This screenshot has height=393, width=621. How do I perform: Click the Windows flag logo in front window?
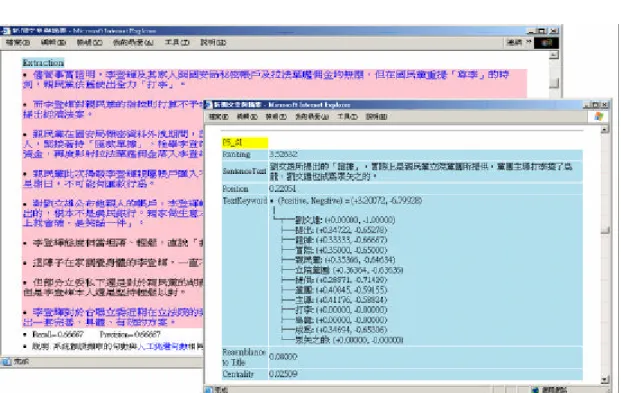[599, 116]
